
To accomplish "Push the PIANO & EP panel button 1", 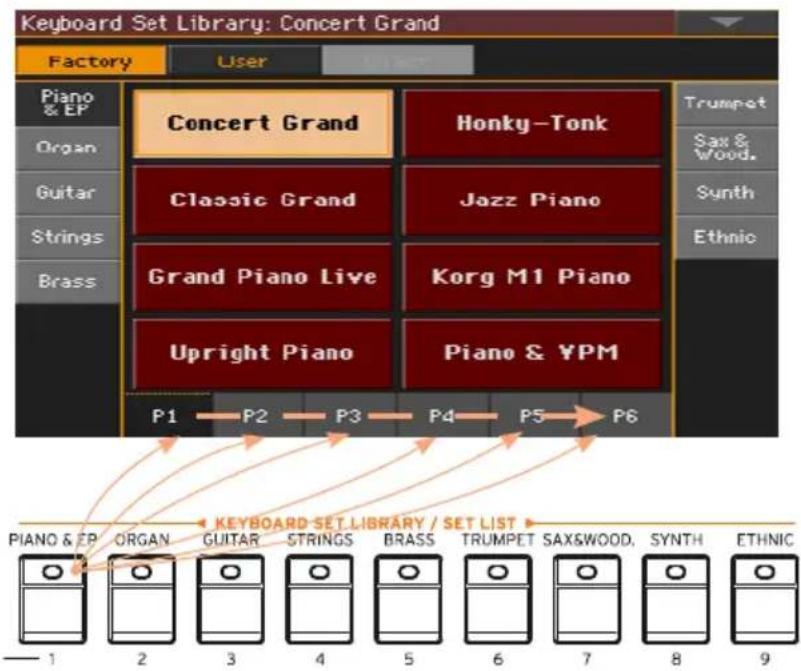I will point(53,599).
